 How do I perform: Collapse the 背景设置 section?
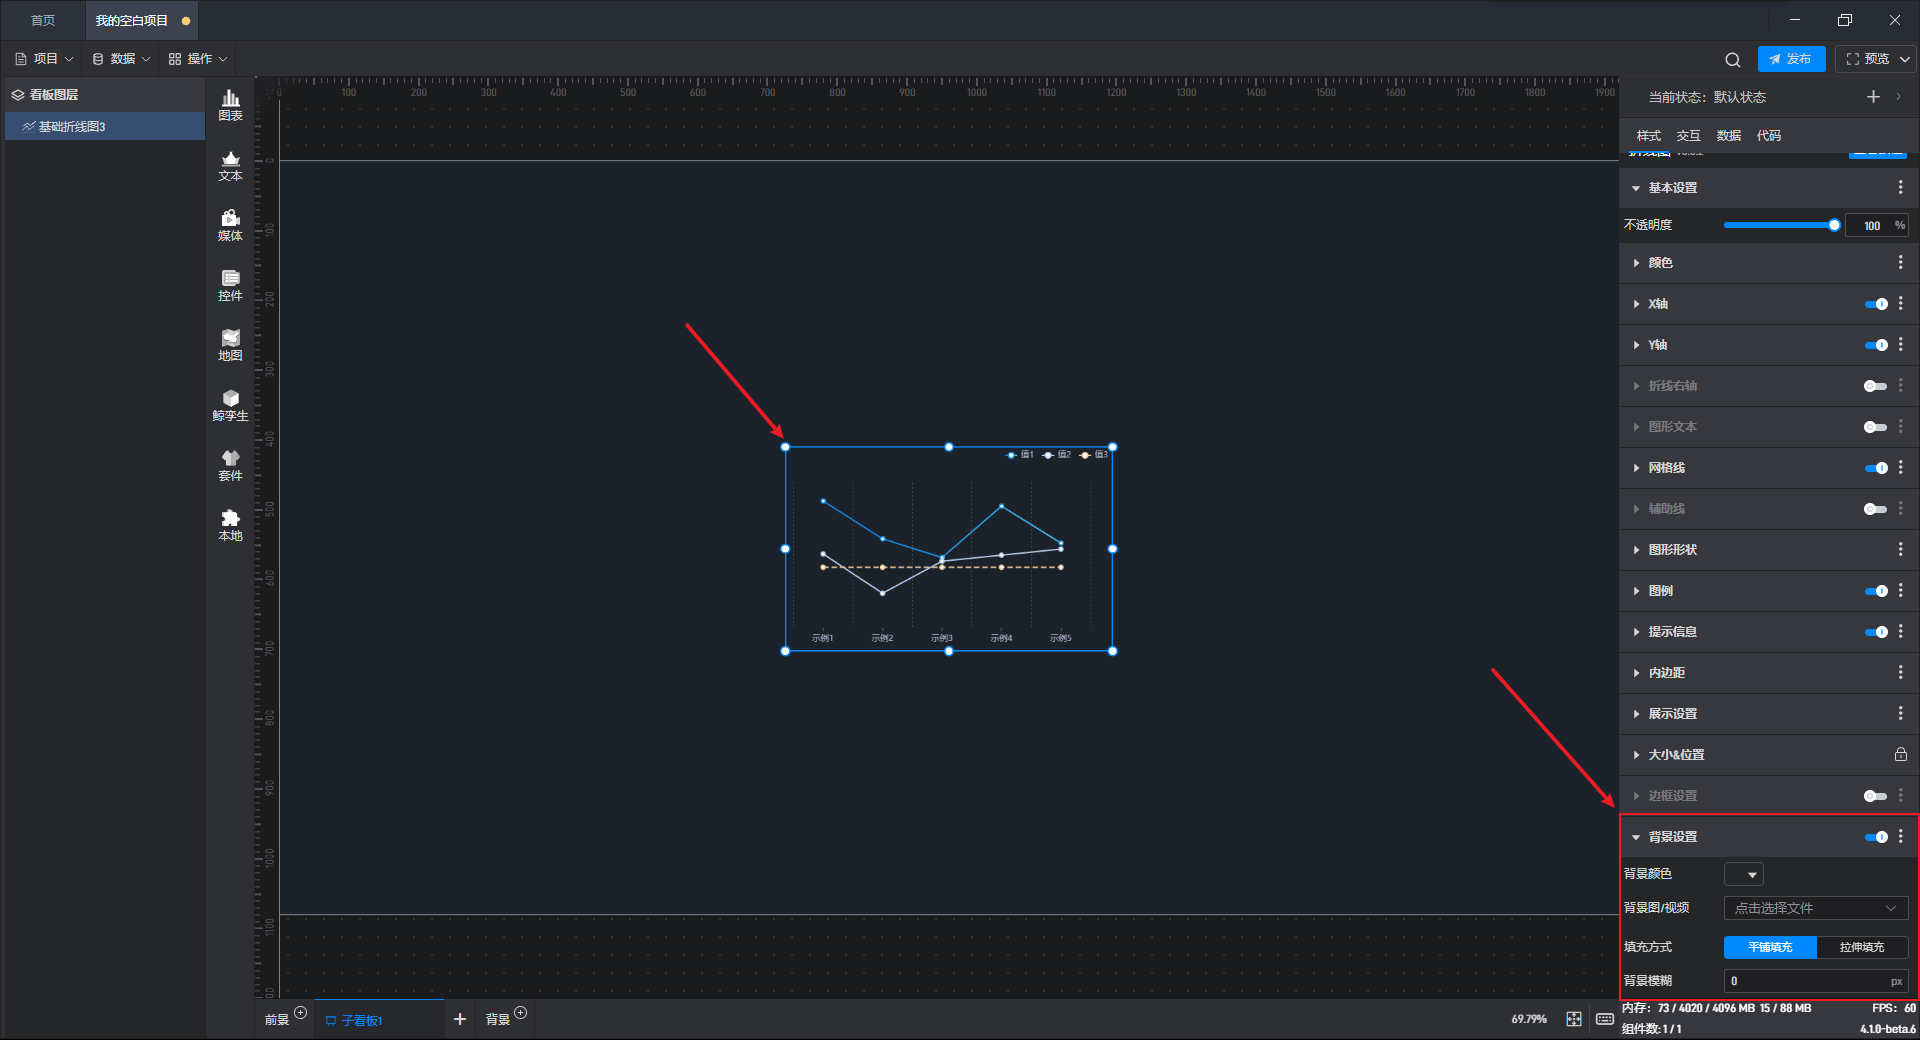pyautogui.click(x=1636, y=837)
